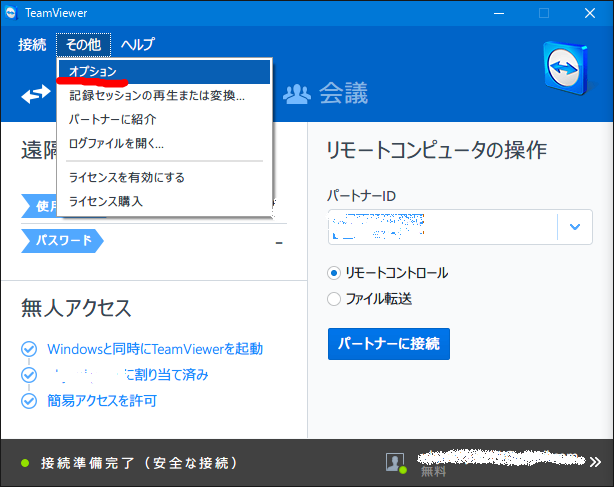This screenshot has height=487, width=614.
Task: Click the リモートコンピュータの操作 heading
Action: pyautogui.click(x=437, y=150)
